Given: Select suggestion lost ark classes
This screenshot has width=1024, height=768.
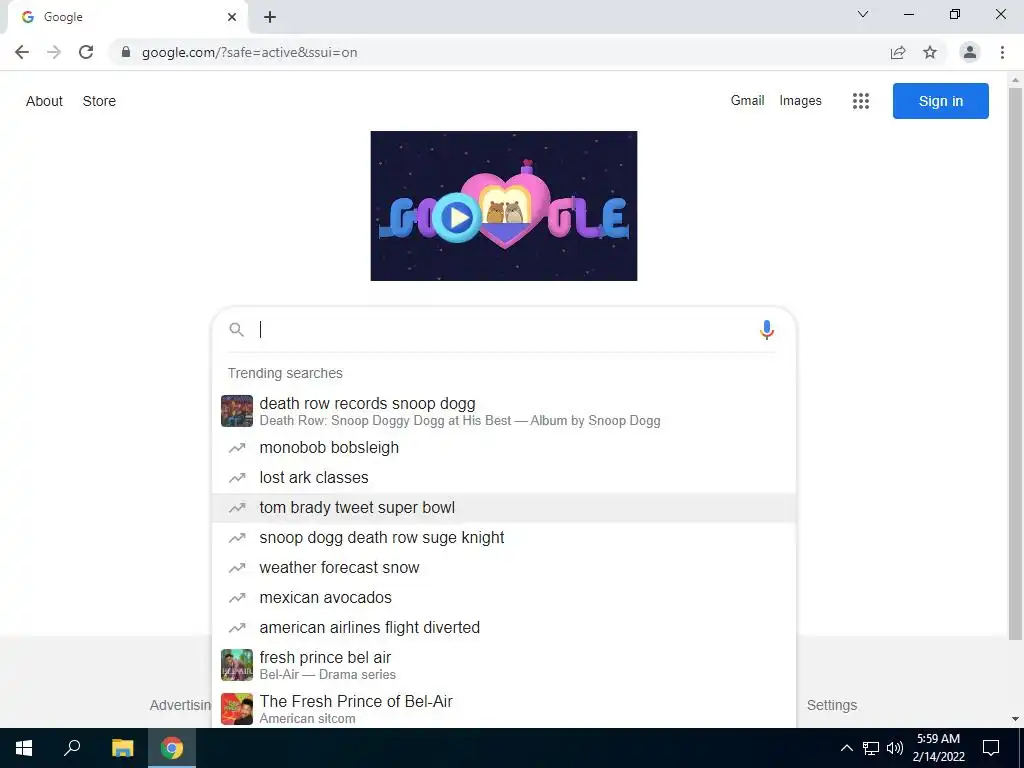Looking at the screenshot, I should 504,478.
